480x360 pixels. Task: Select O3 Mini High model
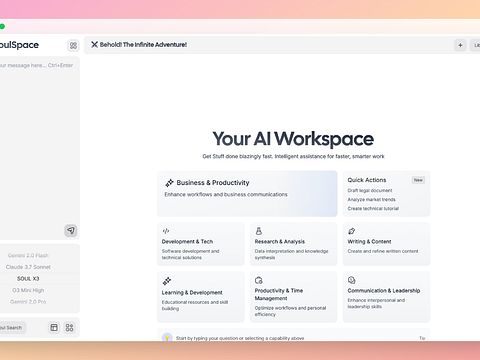pyautogui.click(x=28, y=290)
